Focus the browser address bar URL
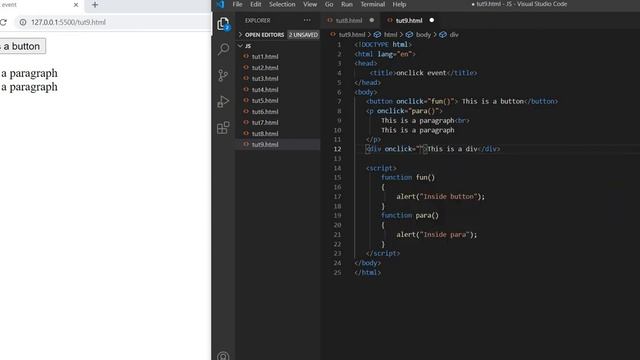The height and width of the screenshot is (360, 640). 68,22
